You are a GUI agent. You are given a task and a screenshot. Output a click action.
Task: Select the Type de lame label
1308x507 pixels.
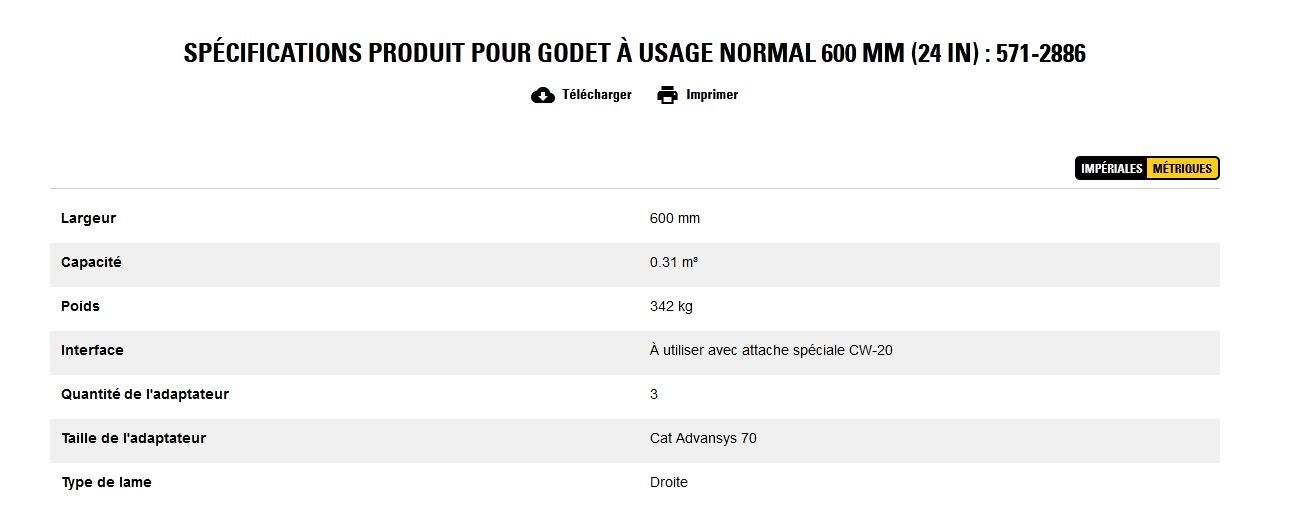tap(106, 482)
